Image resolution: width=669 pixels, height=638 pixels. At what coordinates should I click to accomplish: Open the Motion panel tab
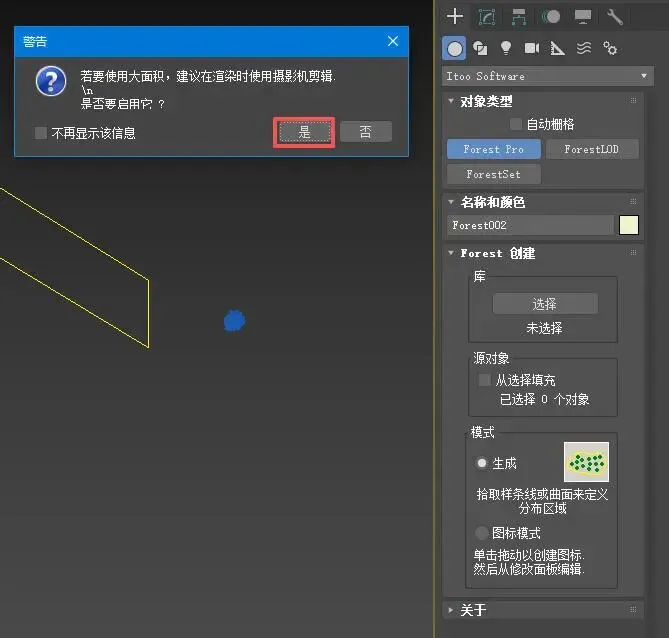(x=551, y=17)
